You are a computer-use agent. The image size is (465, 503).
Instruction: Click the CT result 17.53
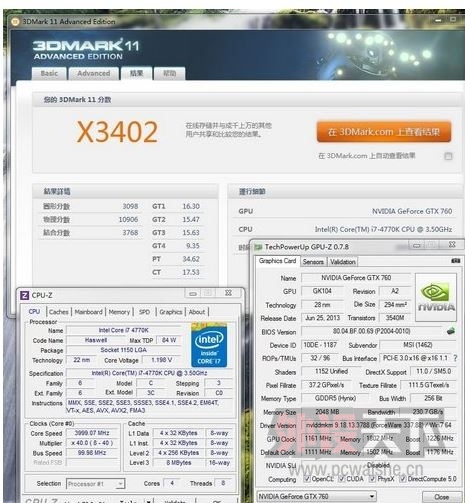point(191,272)
